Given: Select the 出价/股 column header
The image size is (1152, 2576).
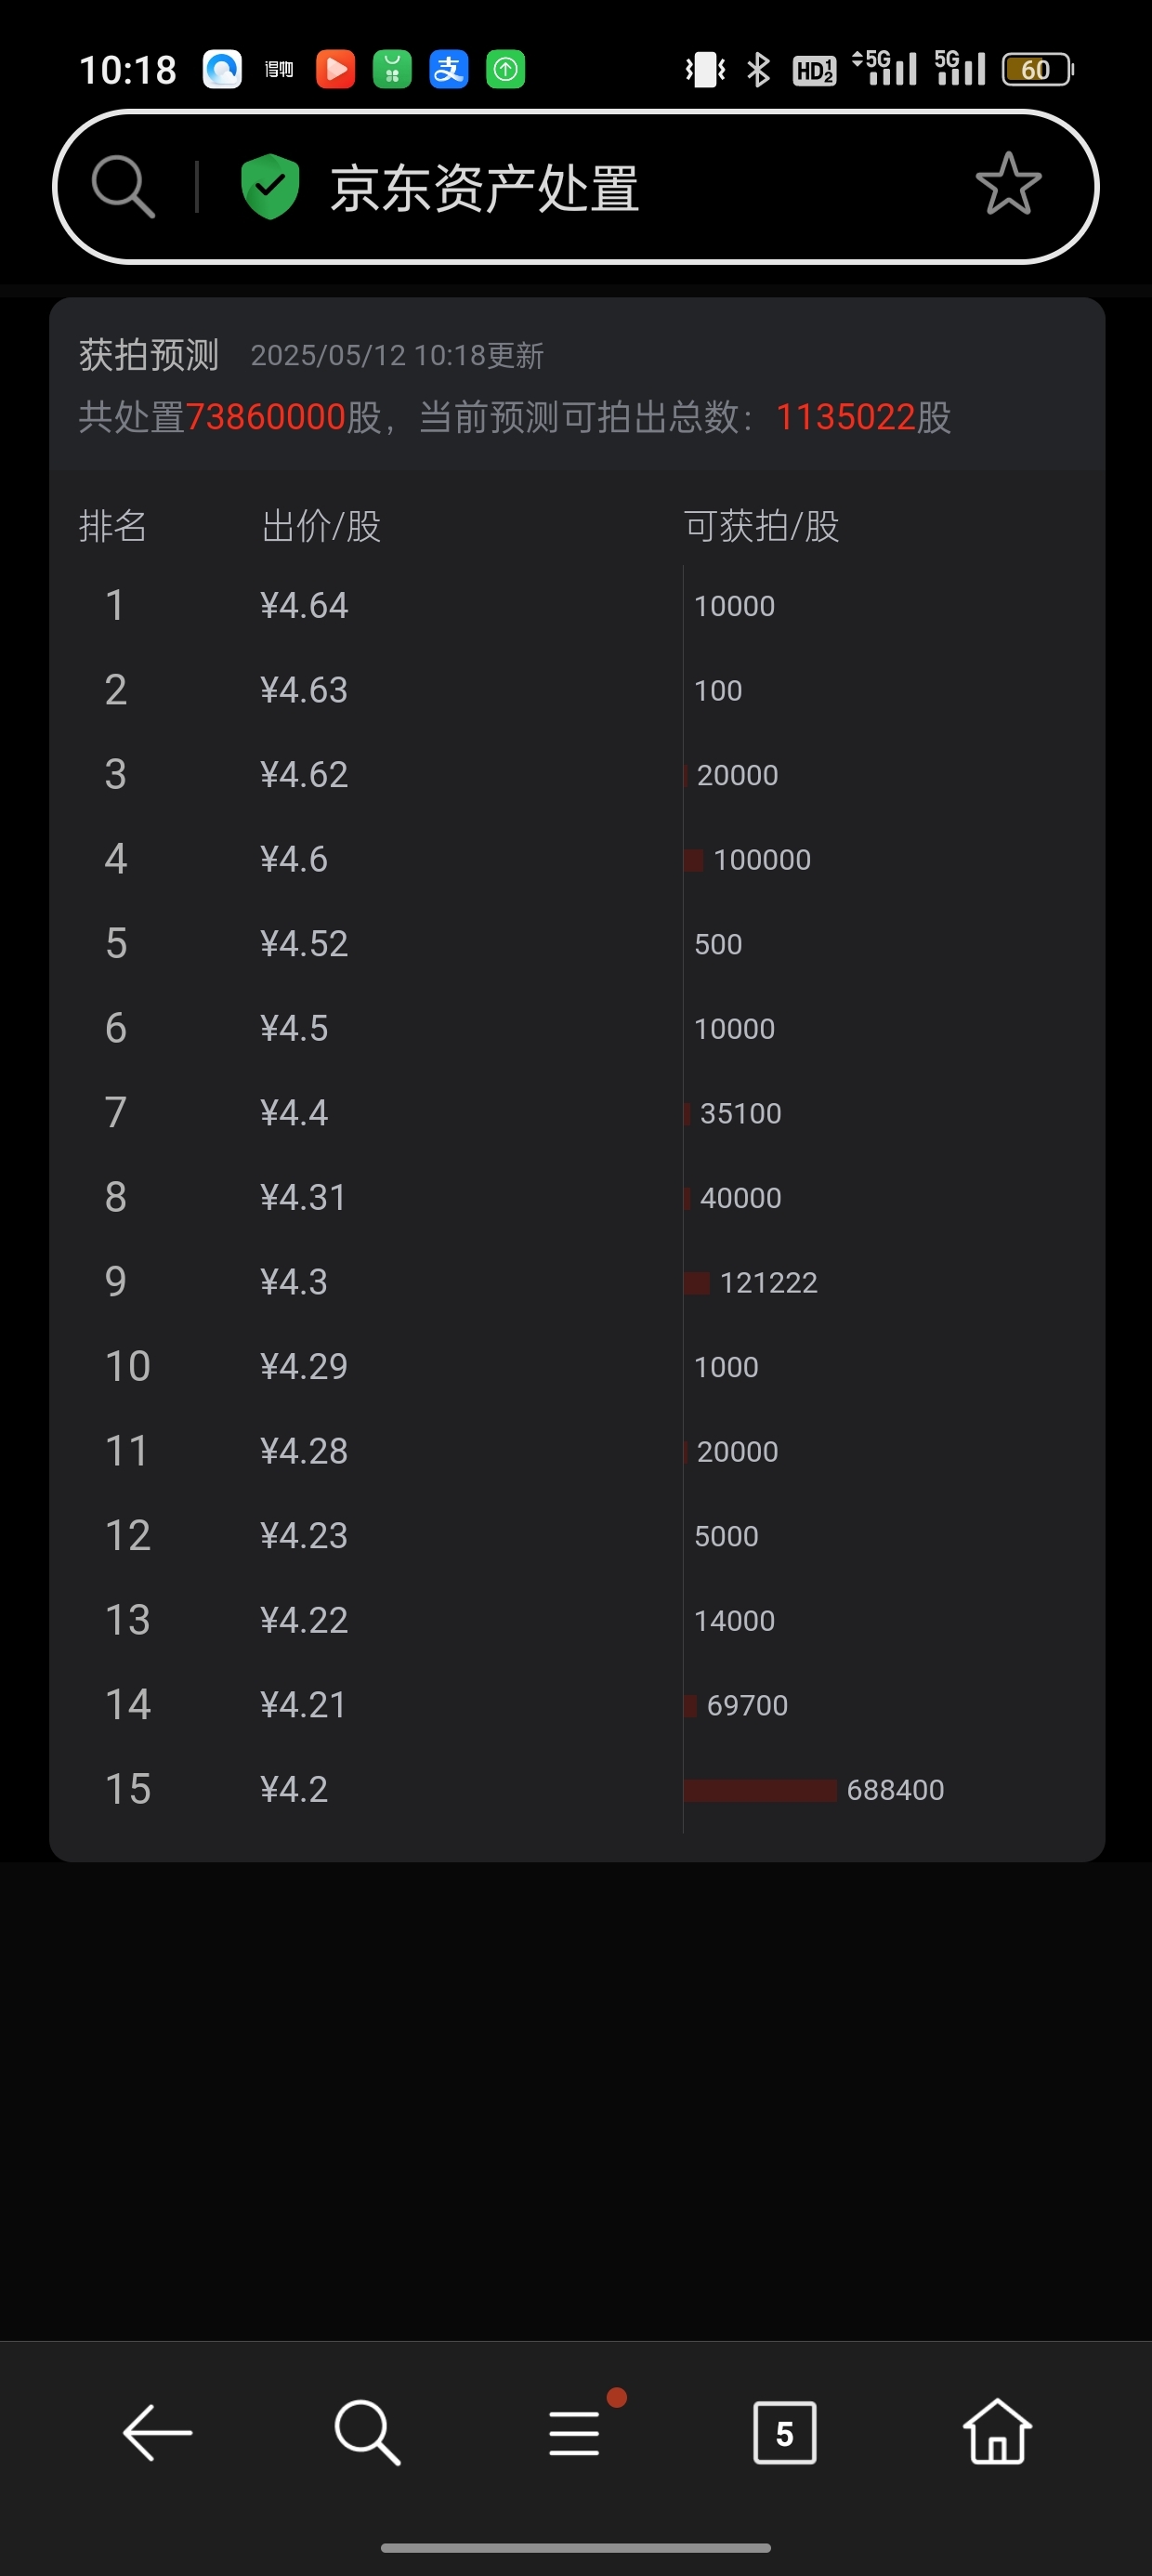Looking at the screenshot, I should coord(321,526).
